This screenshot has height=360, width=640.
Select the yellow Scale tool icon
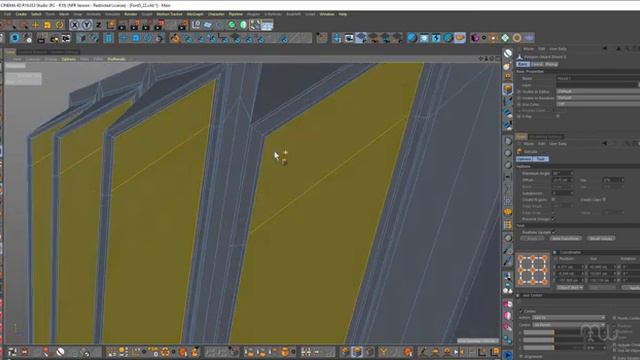pos(47,25)
